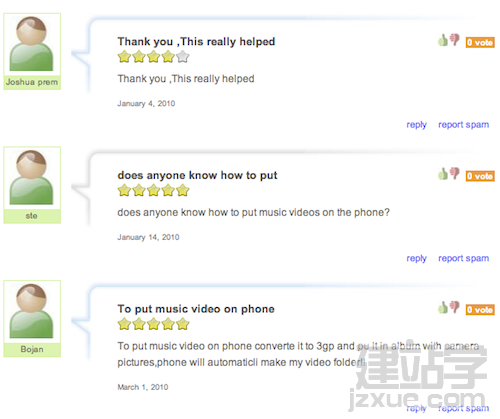Select the 'Bojan' username label
This screenshot has width=500, height=419.
(32, 349)
